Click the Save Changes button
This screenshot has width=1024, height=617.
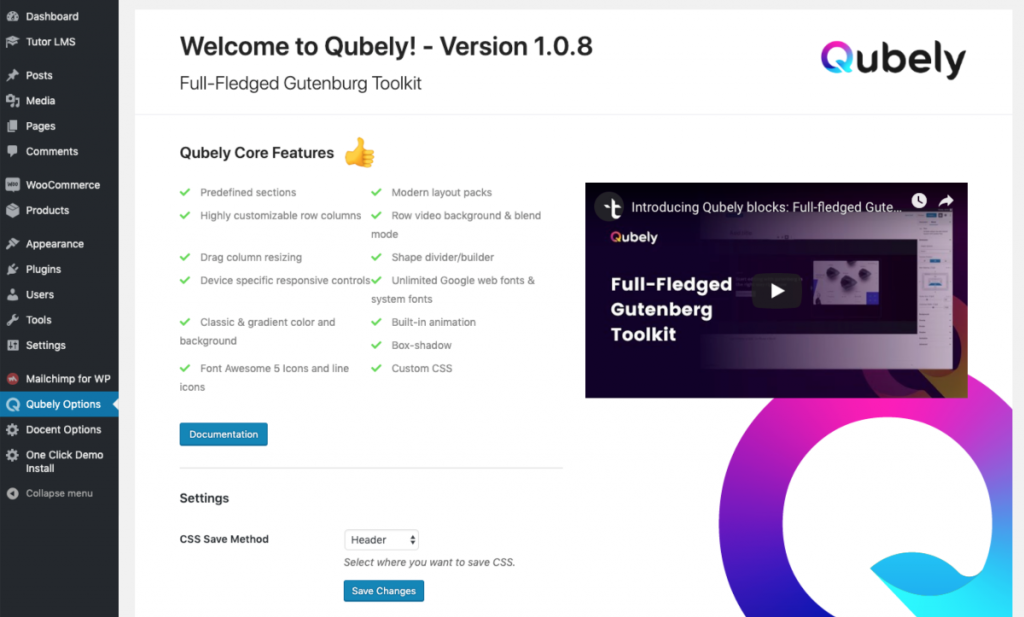coord(384,591)
